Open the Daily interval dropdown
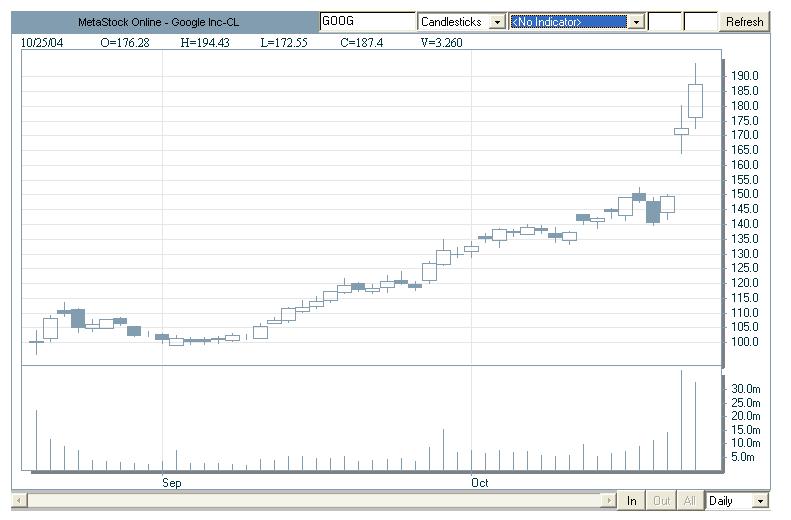The image size is (791, 520). click(760, 501)
